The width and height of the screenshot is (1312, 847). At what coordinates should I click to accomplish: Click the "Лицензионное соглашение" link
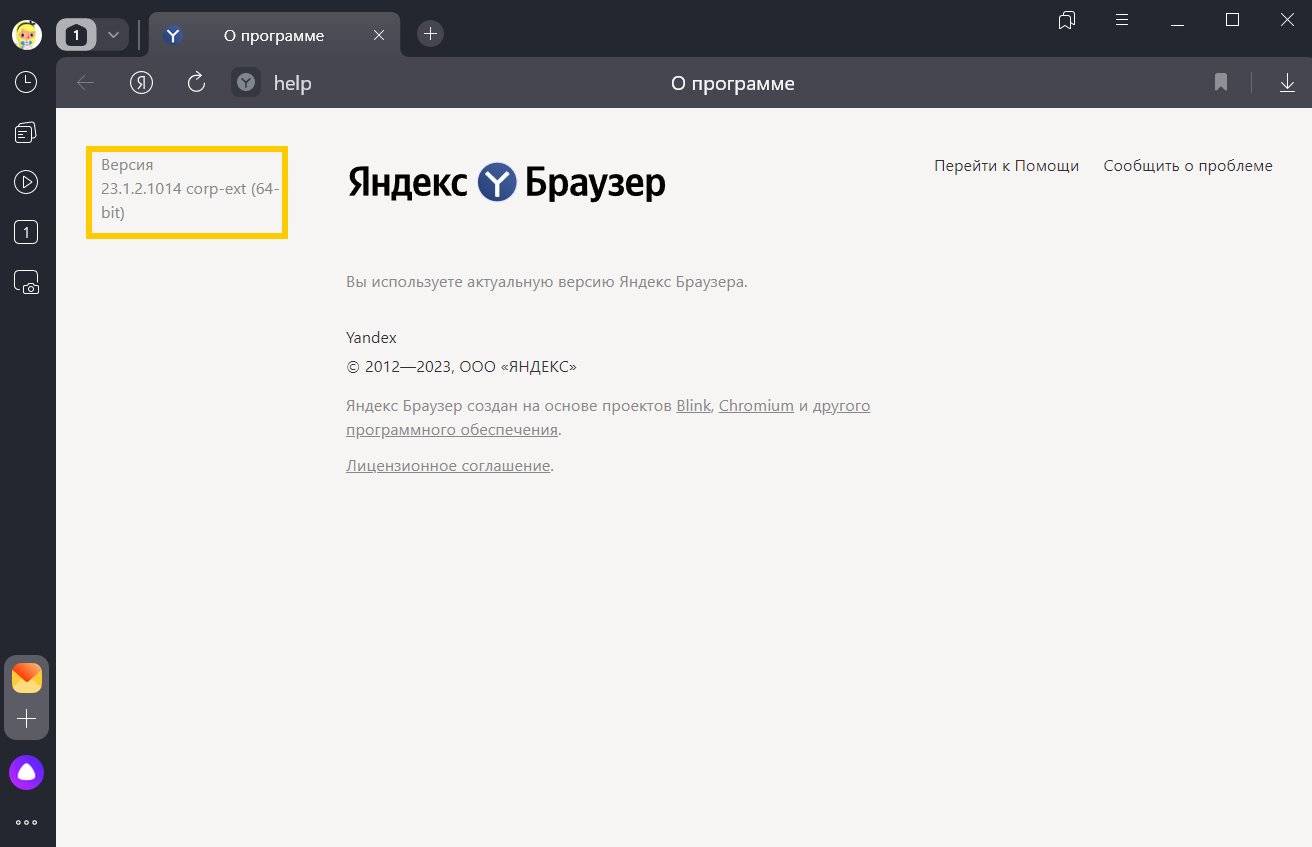tap(448, 466)
